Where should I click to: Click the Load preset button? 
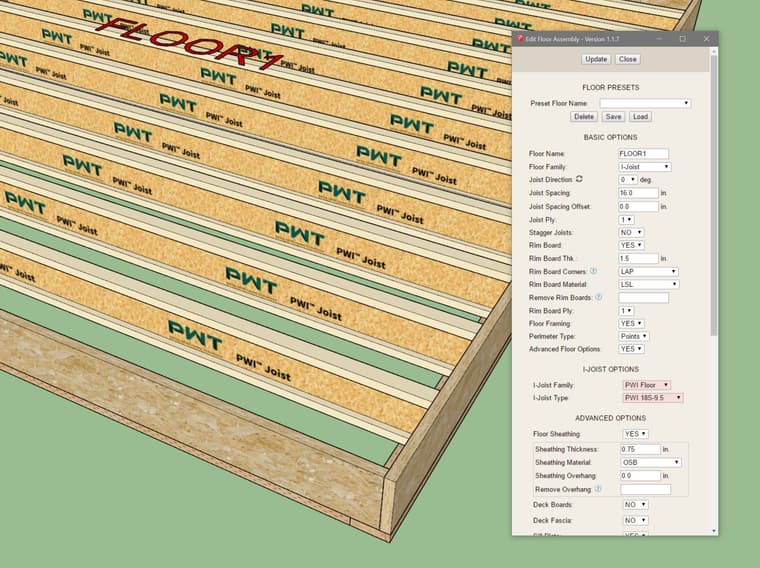click(x=640, y=117)
